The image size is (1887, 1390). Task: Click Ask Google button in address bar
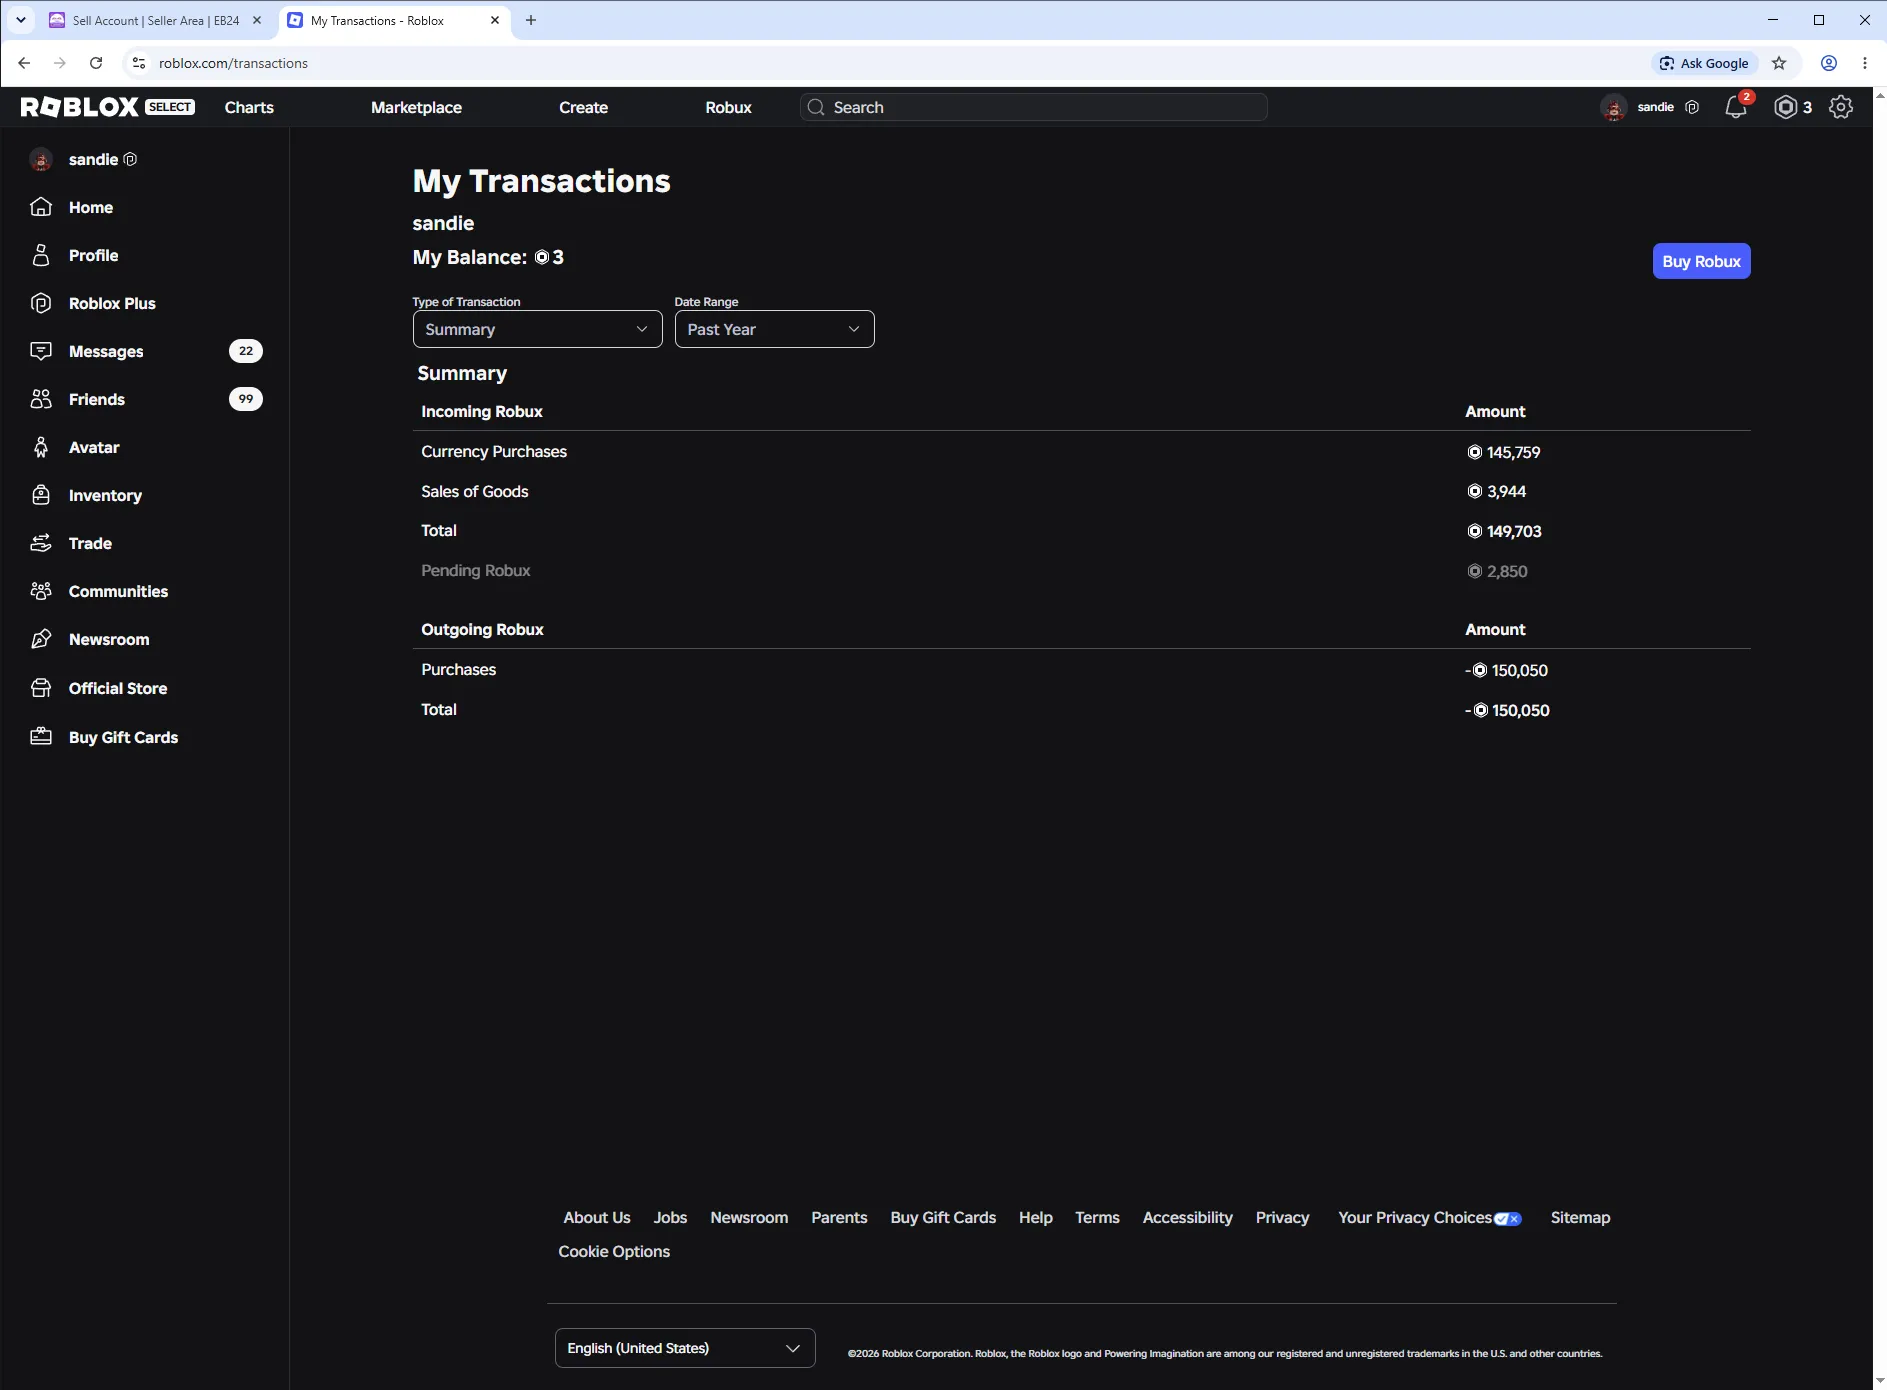1704,63
